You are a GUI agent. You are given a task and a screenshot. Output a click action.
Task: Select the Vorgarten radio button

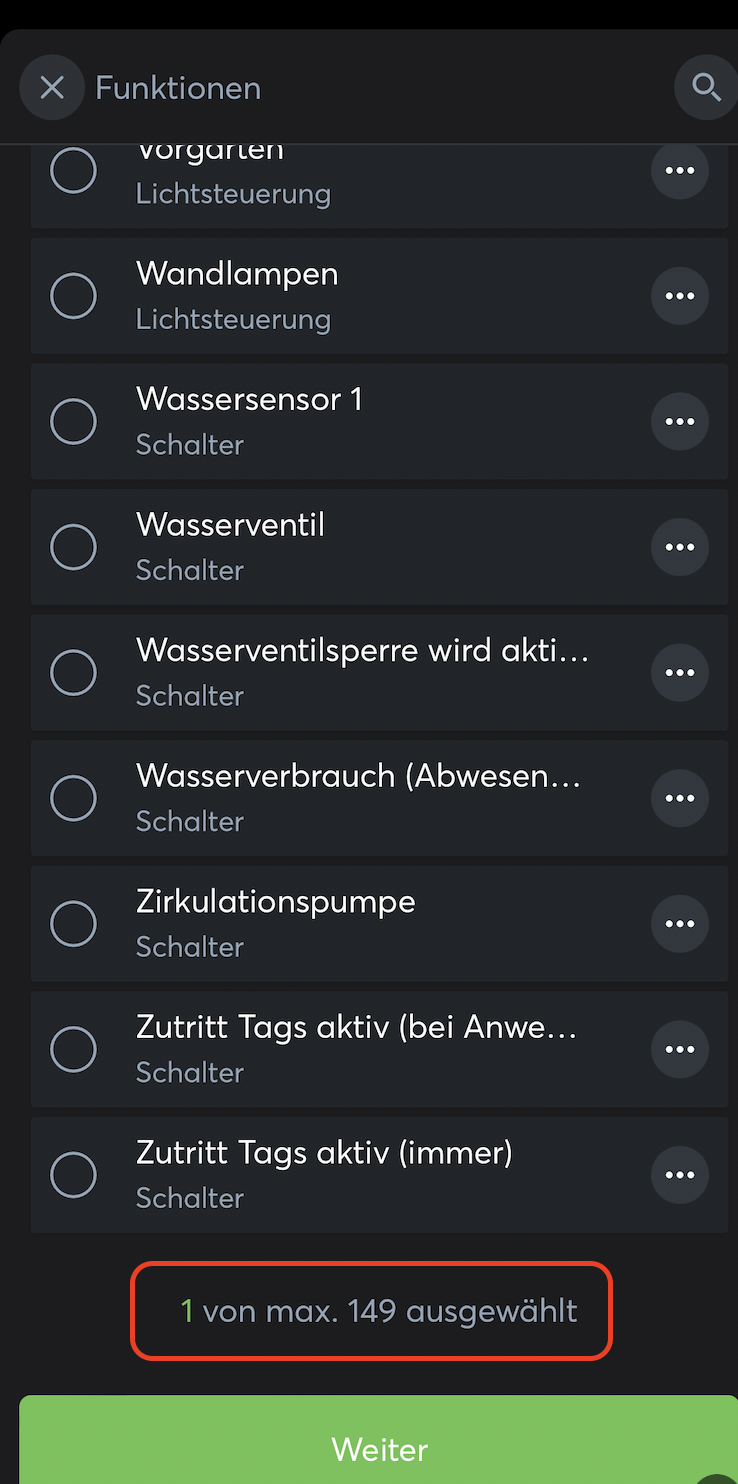(73, 171)
